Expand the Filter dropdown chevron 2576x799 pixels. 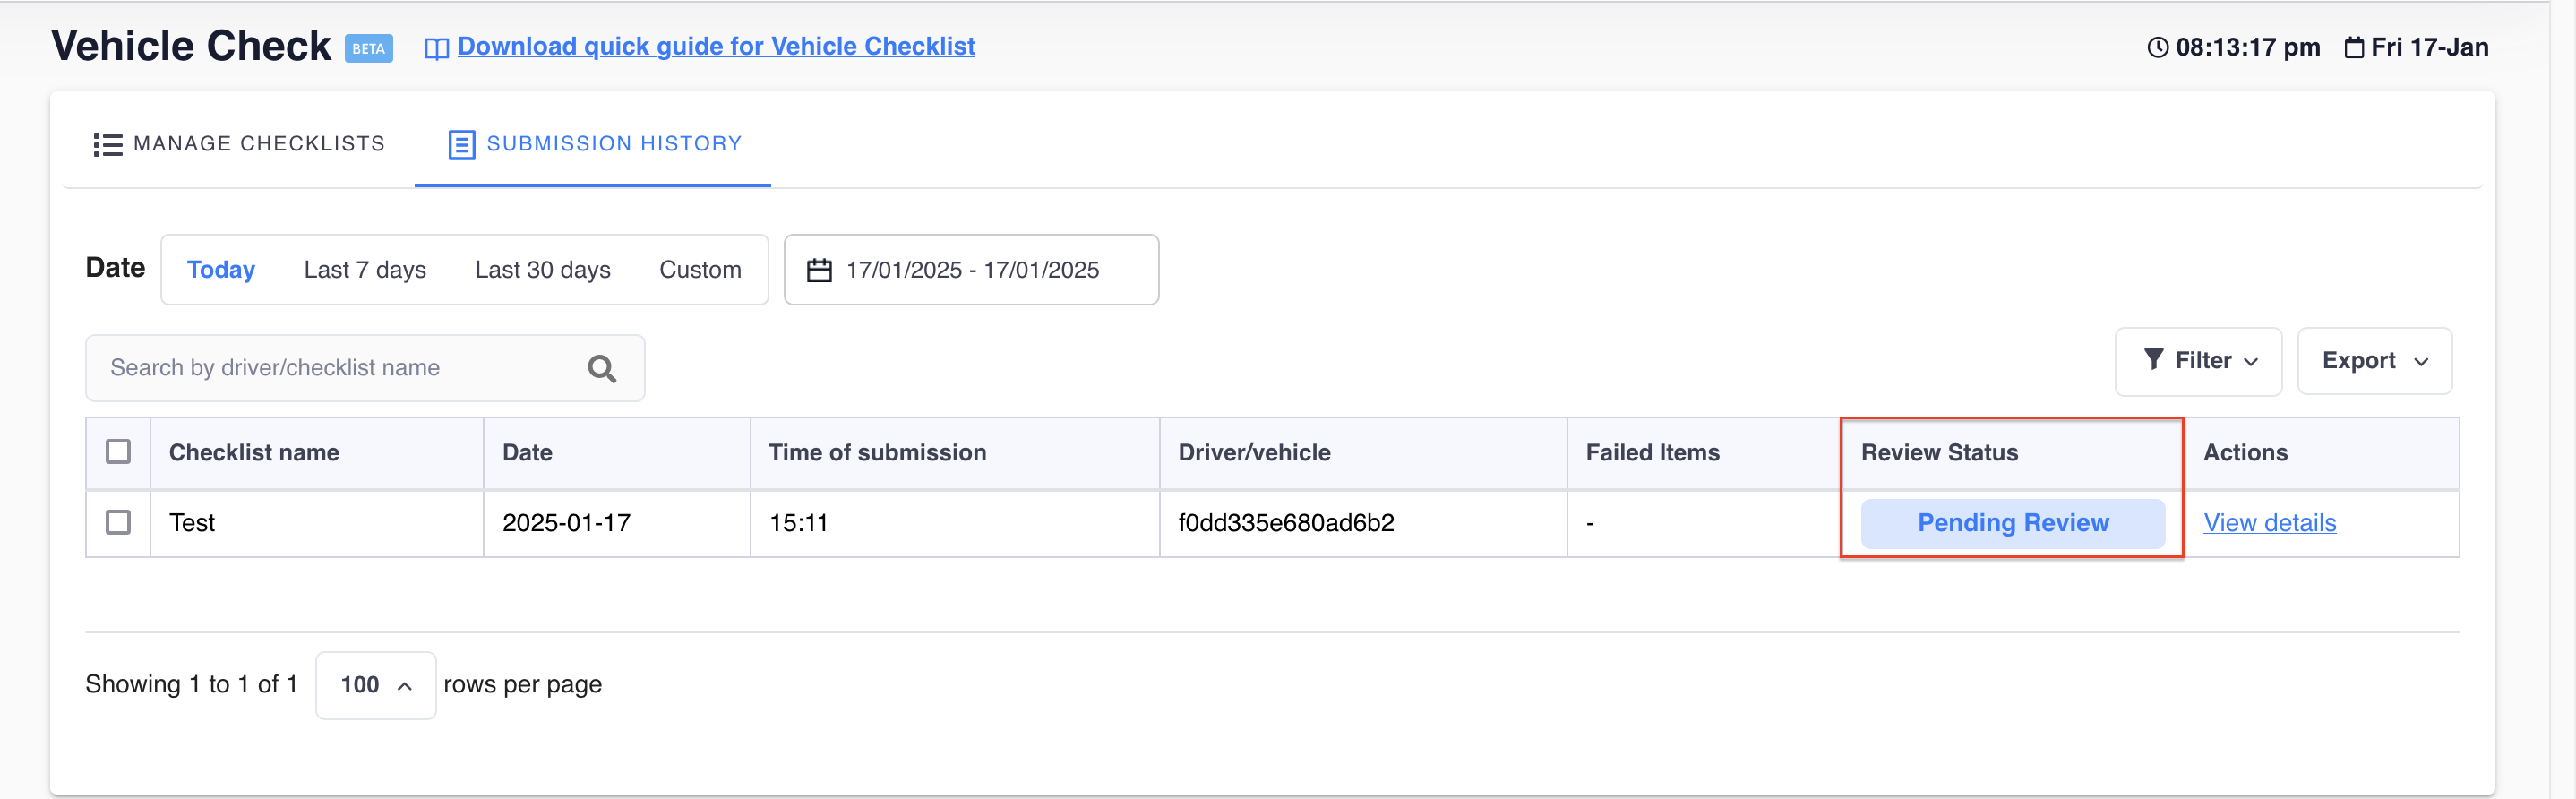2251,361
